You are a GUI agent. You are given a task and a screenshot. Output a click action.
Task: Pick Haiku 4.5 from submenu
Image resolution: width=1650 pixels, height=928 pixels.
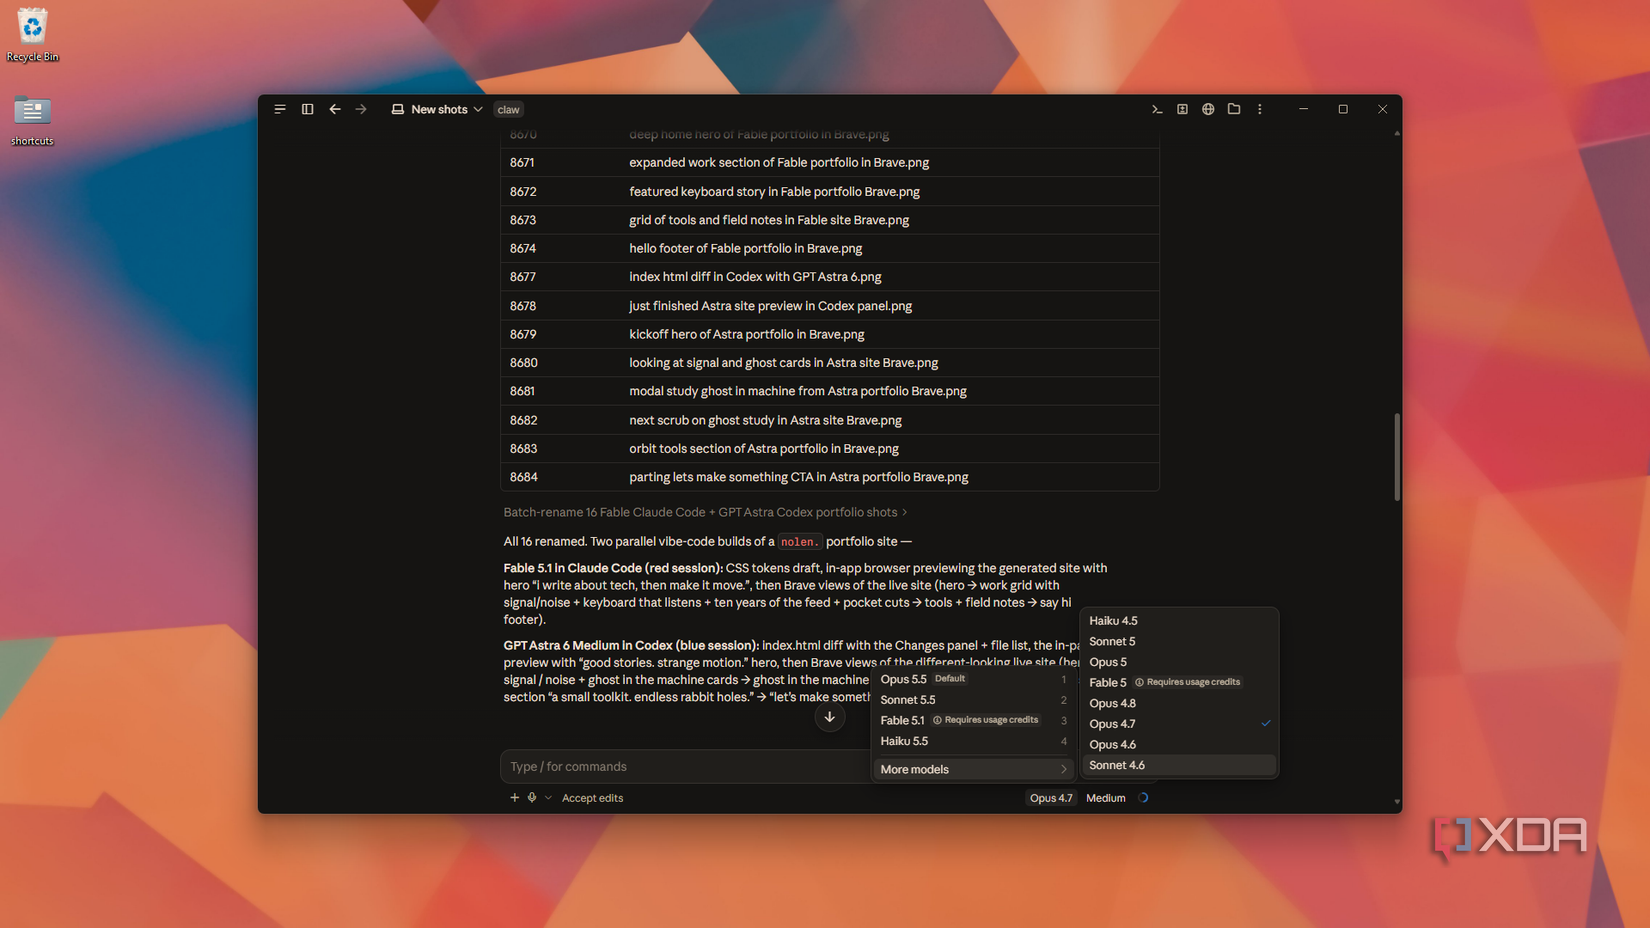coord(1179,621)
